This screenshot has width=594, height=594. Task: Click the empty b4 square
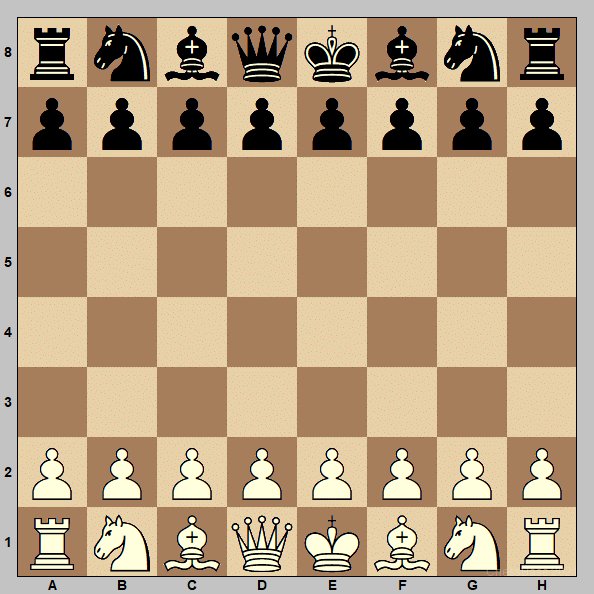122,333
